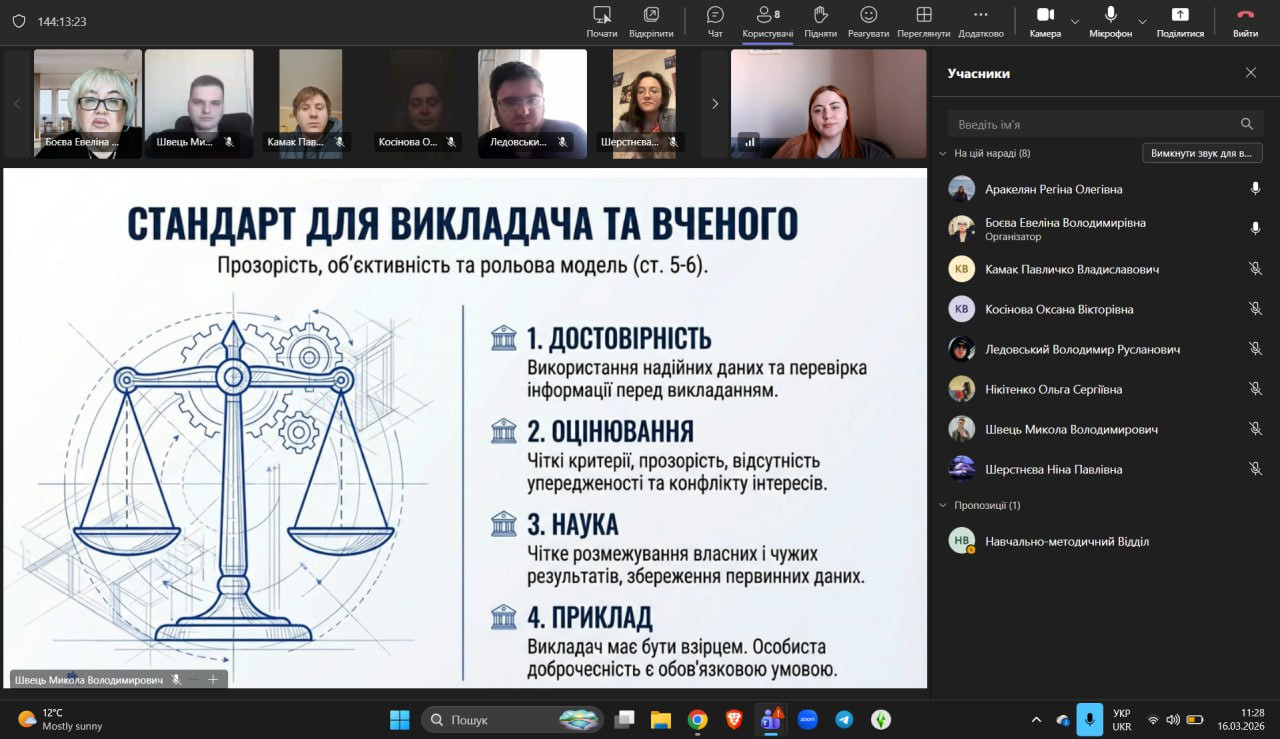This screenshot has height=739, width=1280.
Task: Collapse the 'На цій нараді (8)' section
Action: [x=943, y=154]
